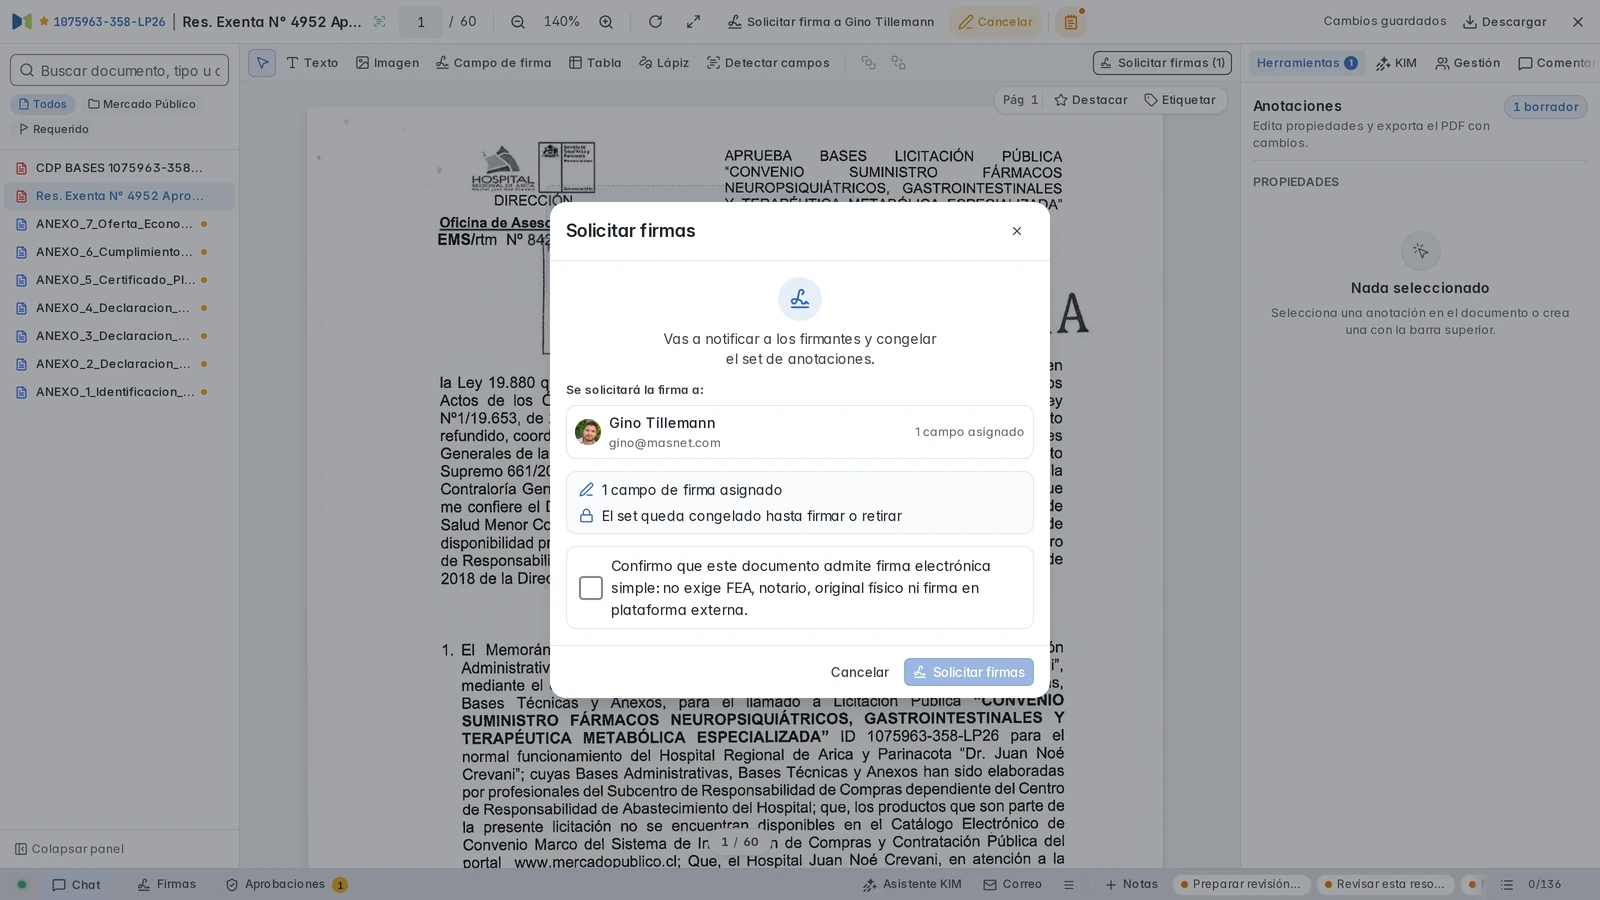Open Correo in the bottom bar
This screenshot has height=900, width=1600.
(x=1012, y=885)
